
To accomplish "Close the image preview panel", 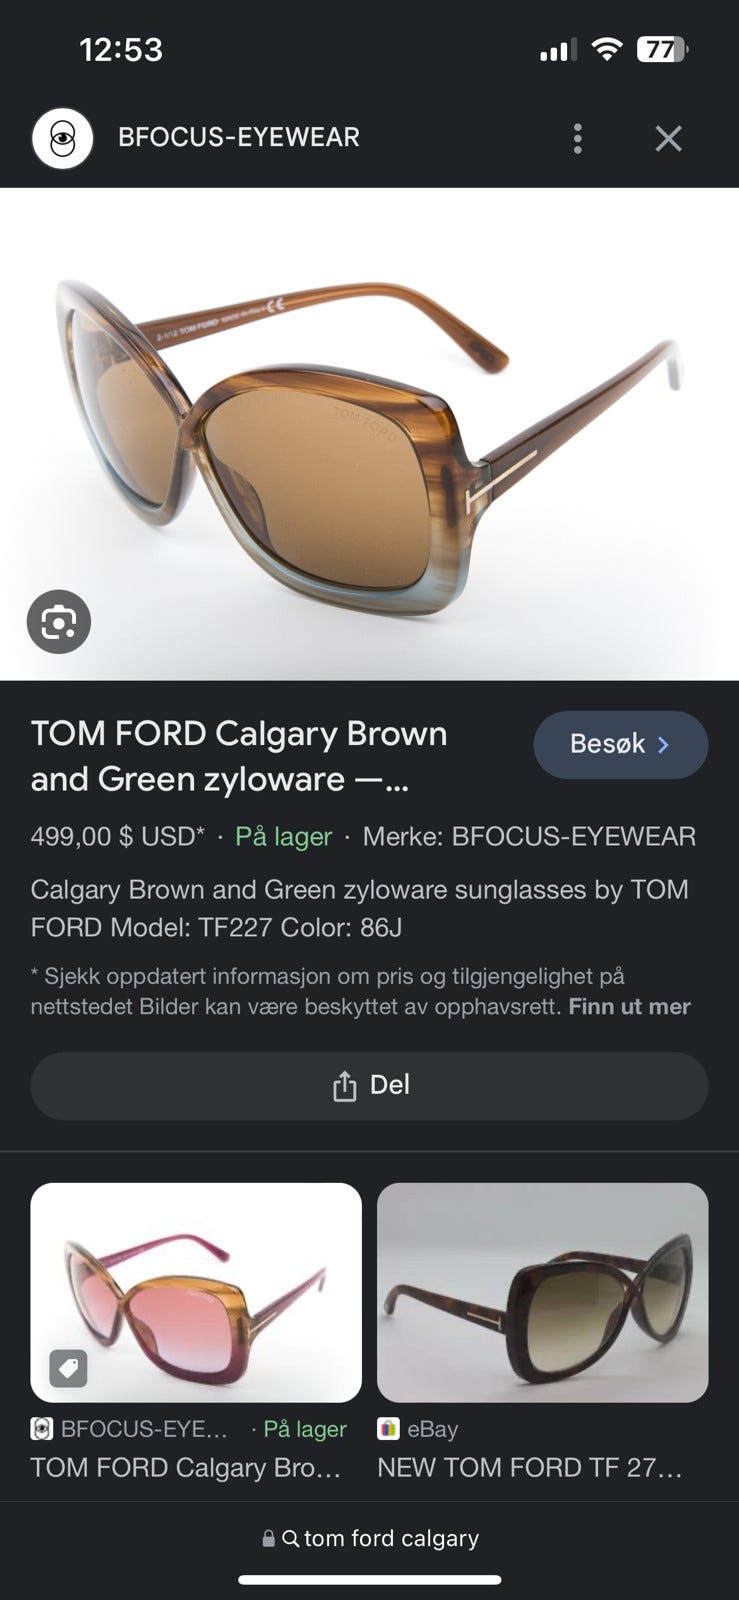I will tap(668, 138).
